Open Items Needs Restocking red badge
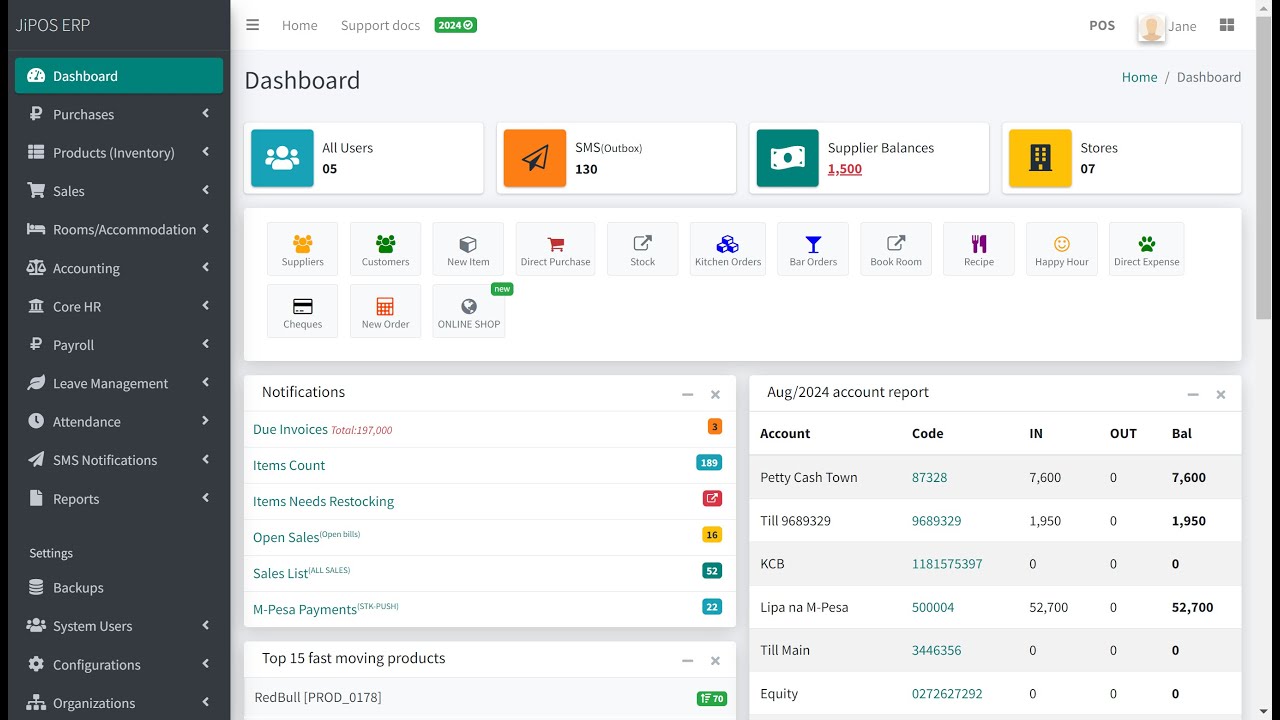 712,498
